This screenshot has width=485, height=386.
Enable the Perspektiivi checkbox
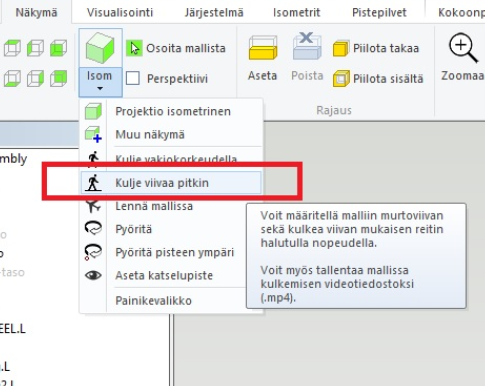coord(133,79)
